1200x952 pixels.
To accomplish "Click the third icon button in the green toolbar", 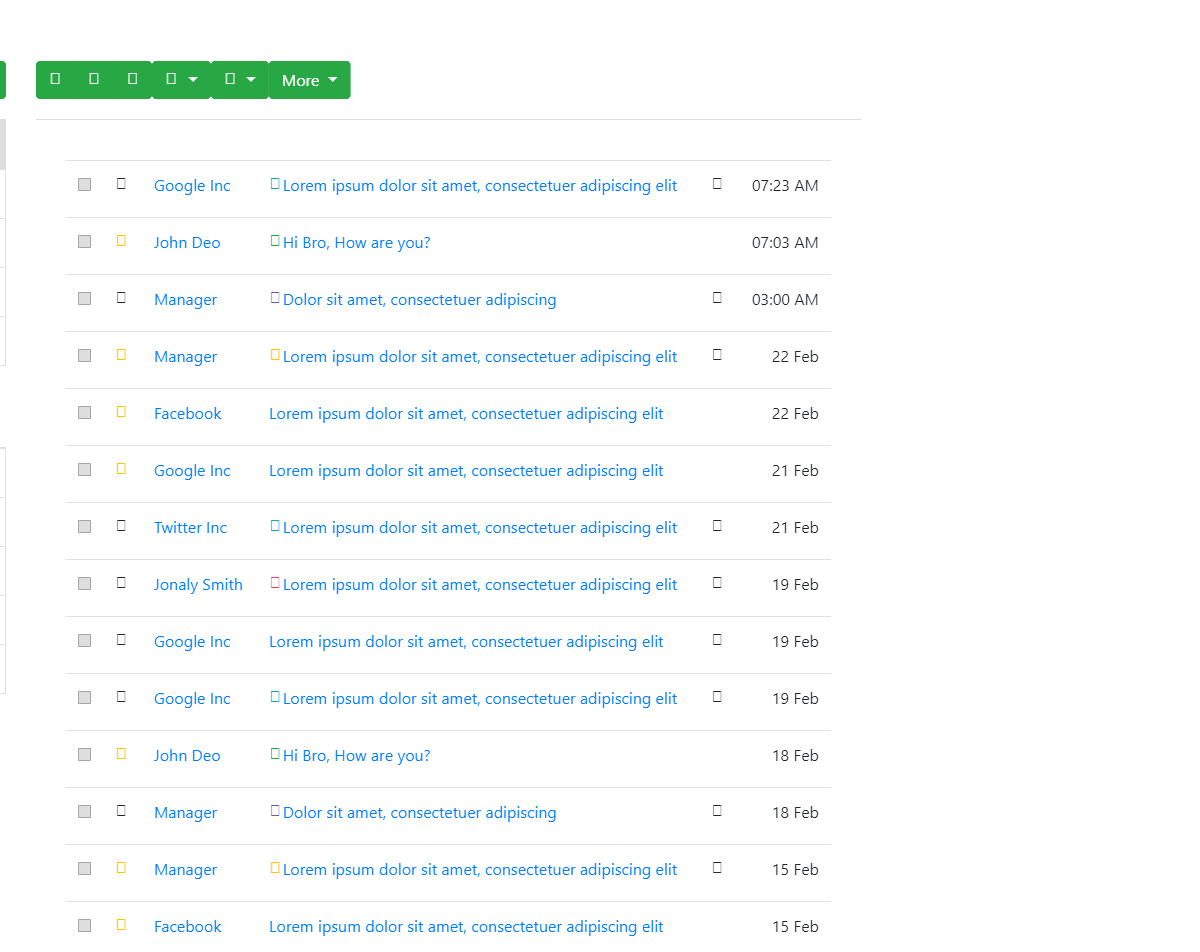I will click(132, 80).
